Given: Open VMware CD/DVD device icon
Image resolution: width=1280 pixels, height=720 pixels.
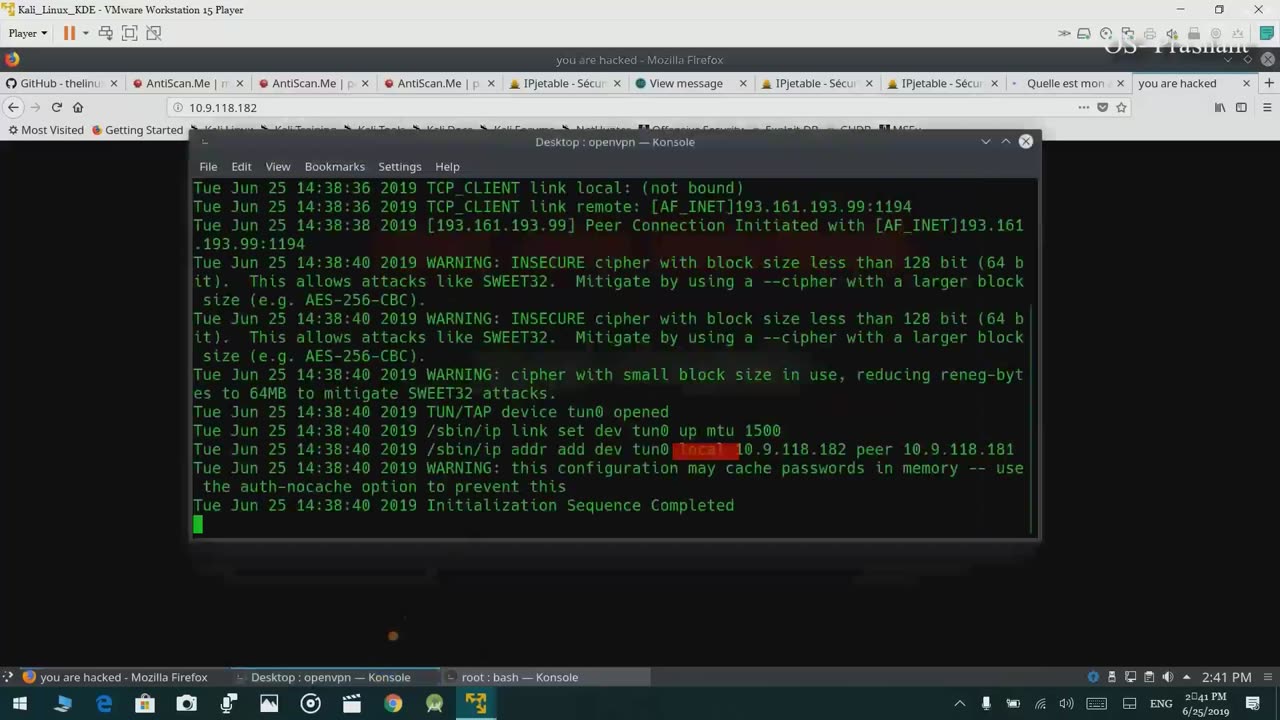Looking at the screenshot, I should 1106,33.
